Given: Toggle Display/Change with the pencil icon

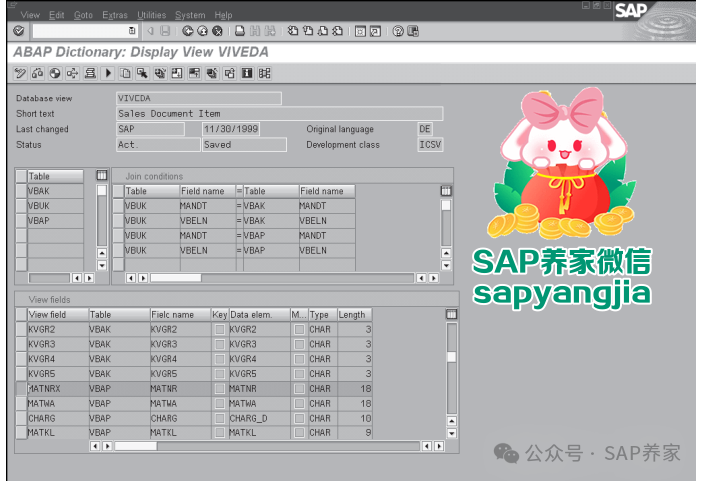Looking at the screenshot, I should coord(20,73).
